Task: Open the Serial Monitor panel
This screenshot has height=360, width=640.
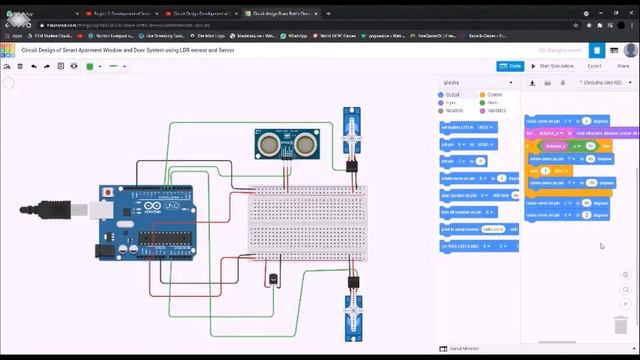Action: [459, 349]
